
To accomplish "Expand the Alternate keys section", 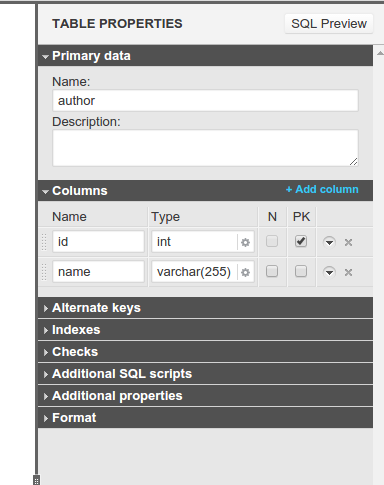I will [205, 308].
